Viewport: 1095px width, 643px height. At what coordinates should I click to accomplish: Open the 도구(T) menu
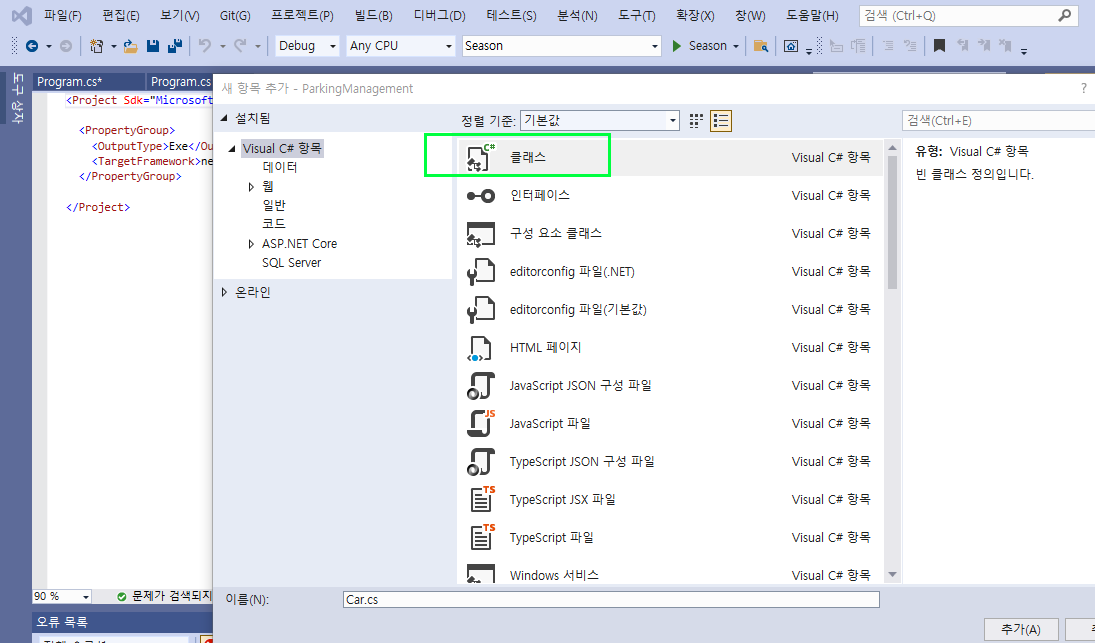click(636, 15)
